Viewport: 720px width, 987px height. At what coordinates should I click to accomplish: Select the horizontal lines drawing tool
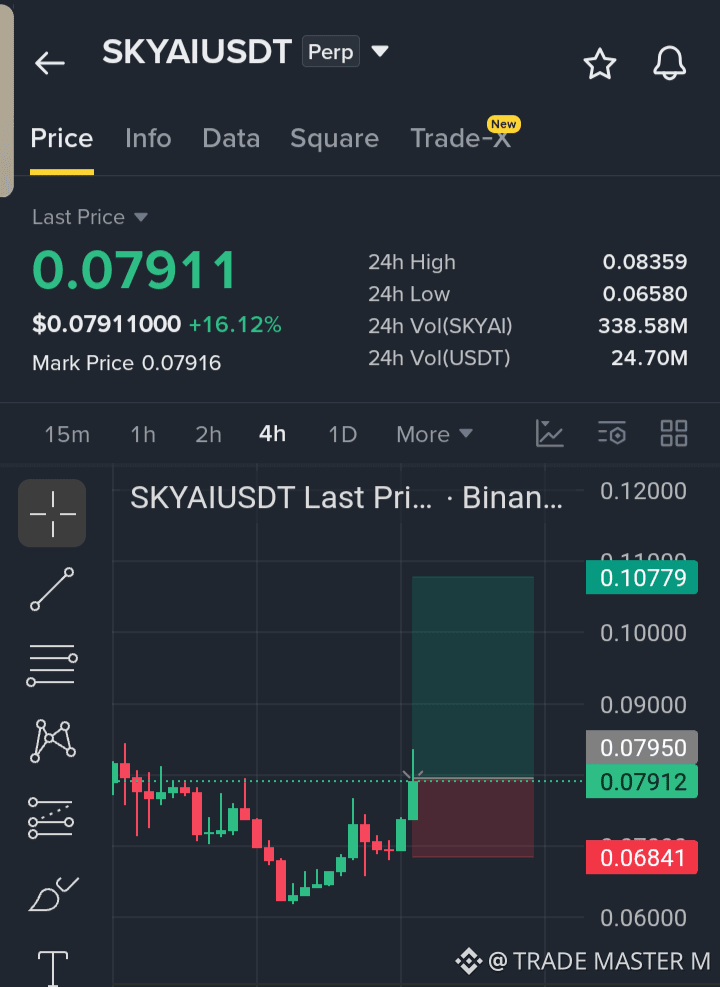pos(52,665)
